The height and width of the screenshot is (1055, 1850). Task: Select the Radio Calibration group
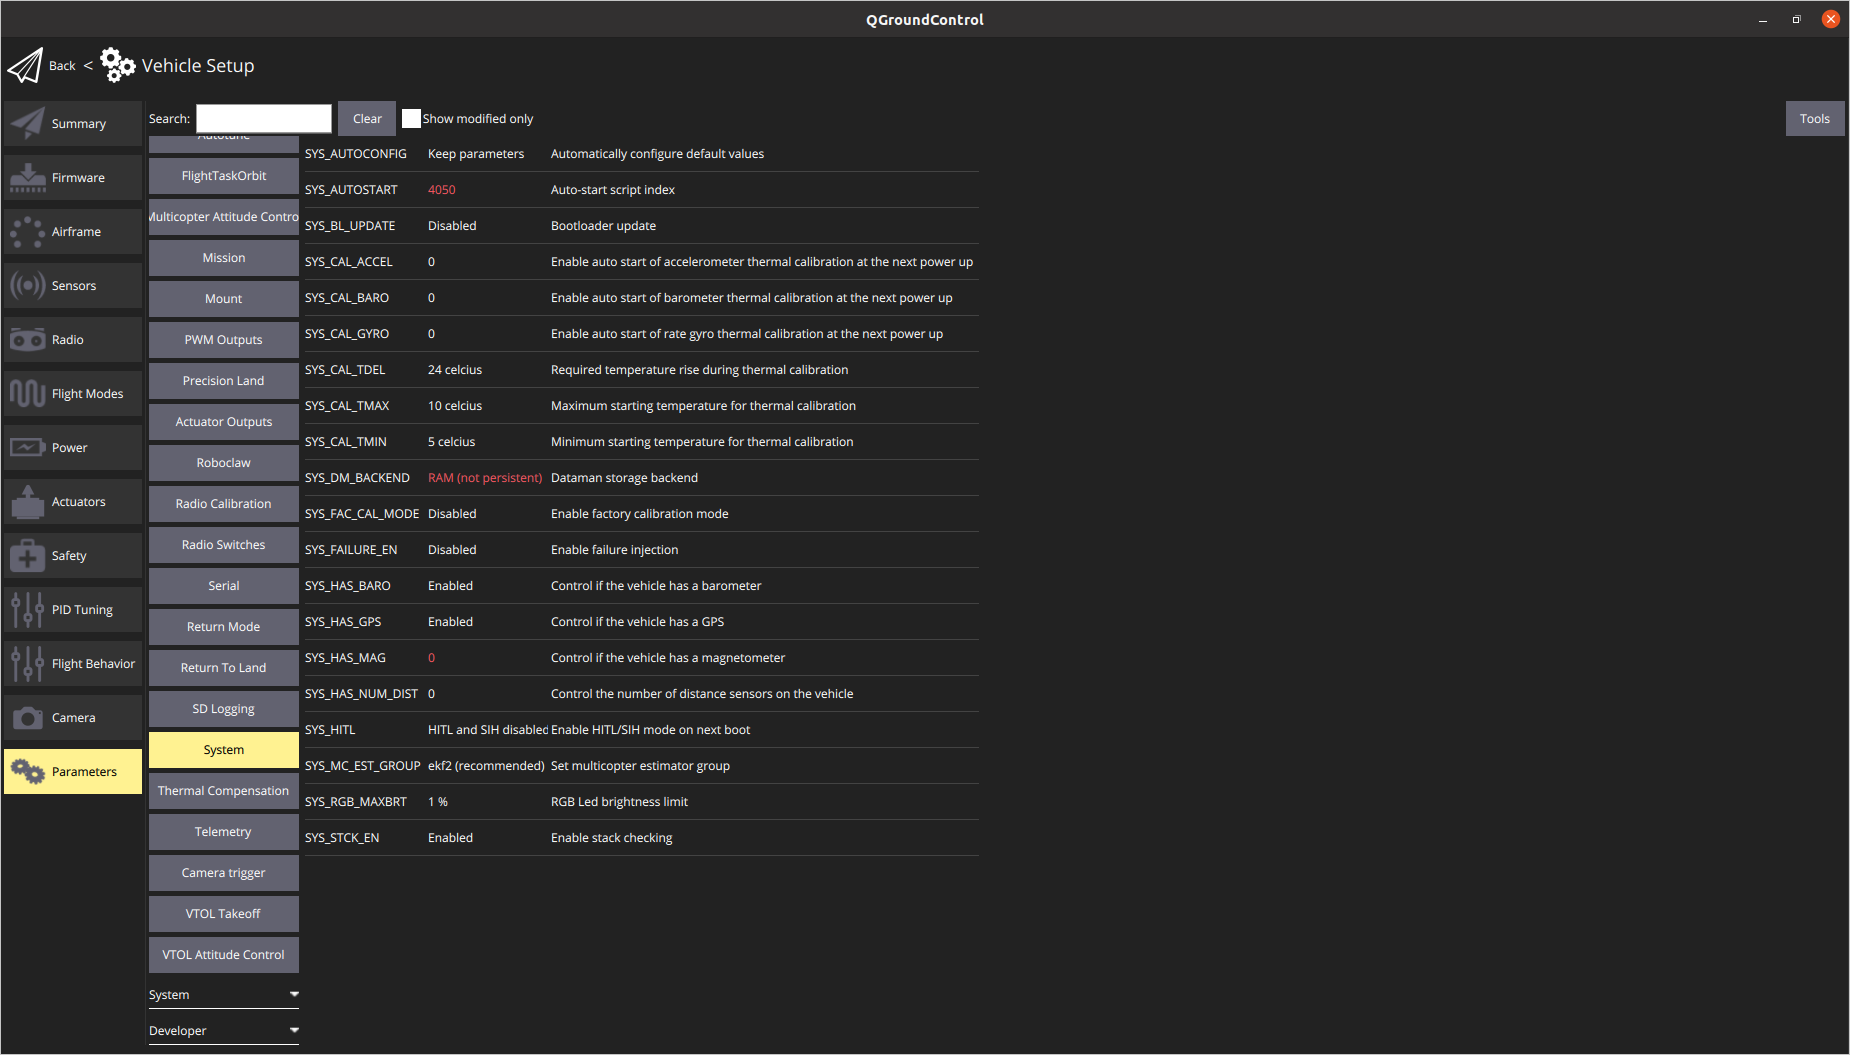point(224,504)
